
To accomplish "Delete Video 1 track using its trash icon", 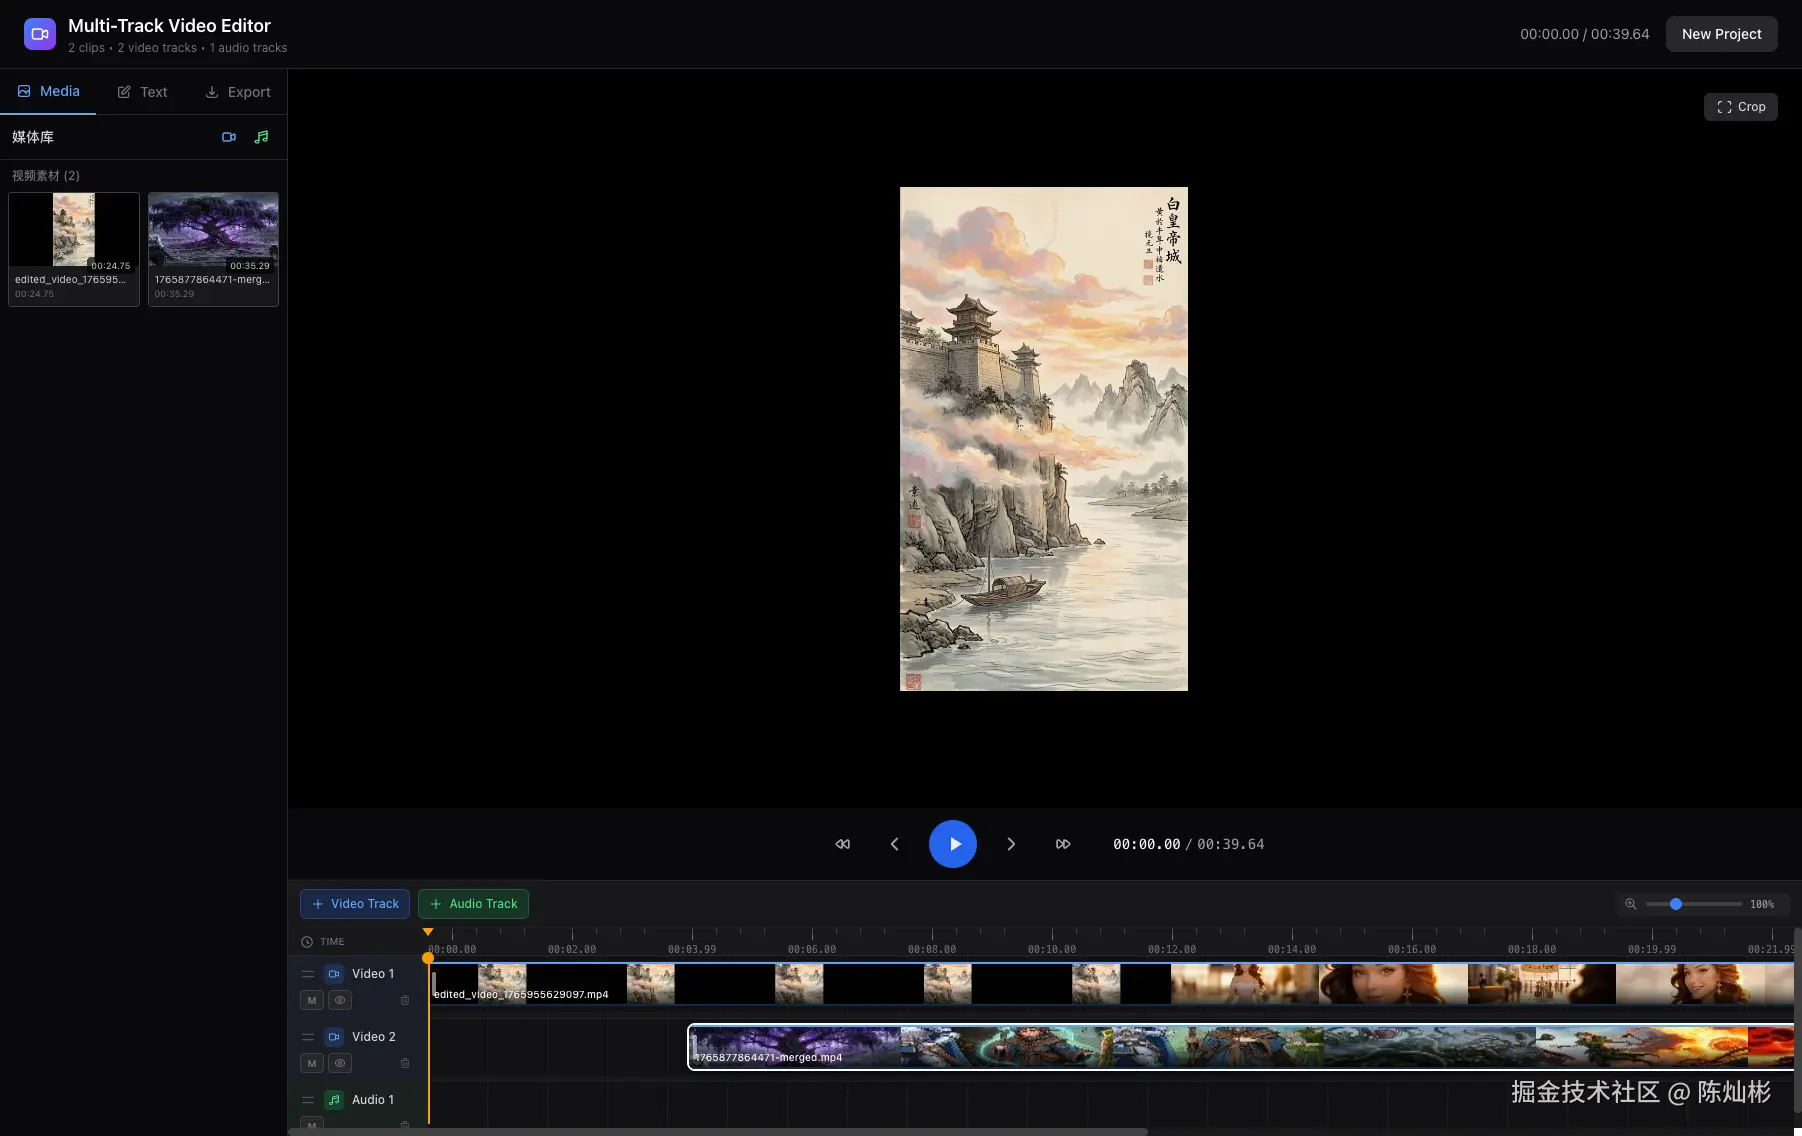I will (405, 1000).
